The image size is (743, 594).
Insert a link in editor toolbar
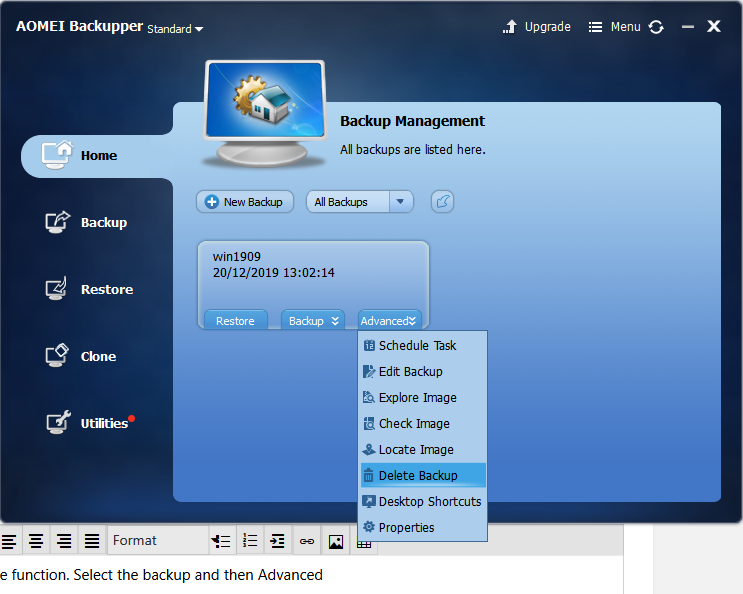(307, 540)
